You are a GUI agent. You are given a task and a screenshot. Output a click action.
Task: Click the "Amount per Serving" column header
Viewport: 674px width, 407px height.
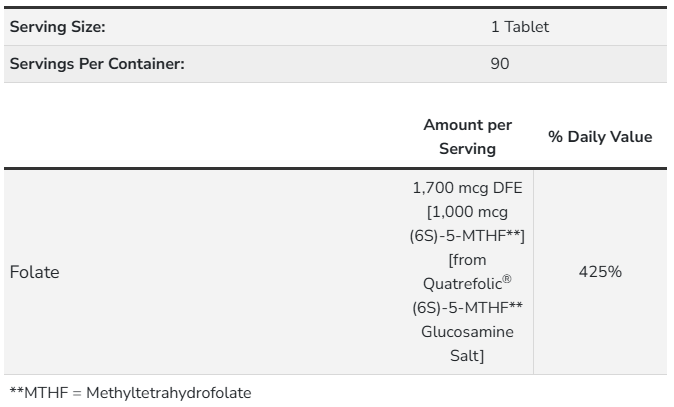tap(467, 136)
